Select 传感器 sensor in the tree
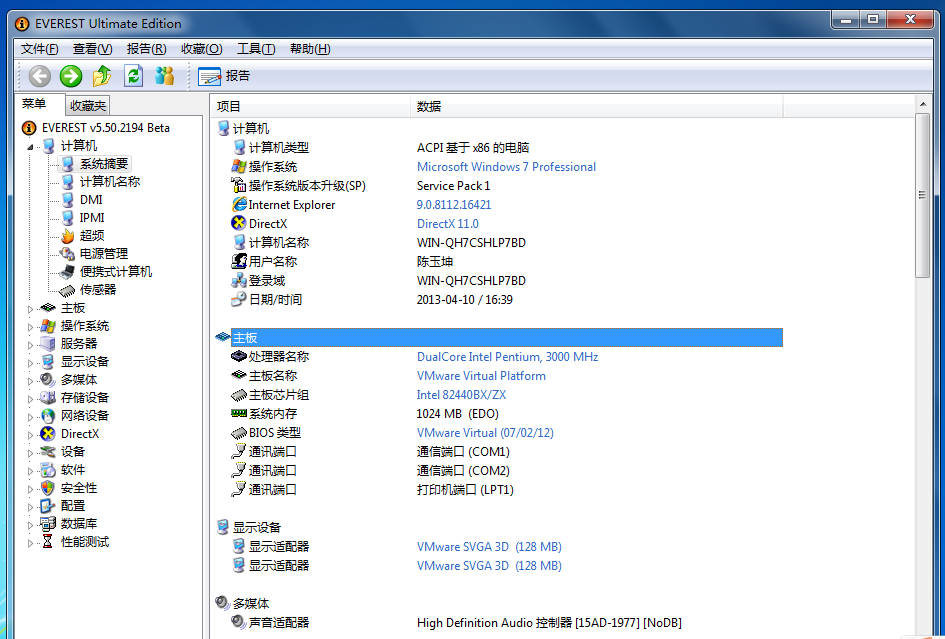This screenshot has height=639, width=945. point(97,290)
